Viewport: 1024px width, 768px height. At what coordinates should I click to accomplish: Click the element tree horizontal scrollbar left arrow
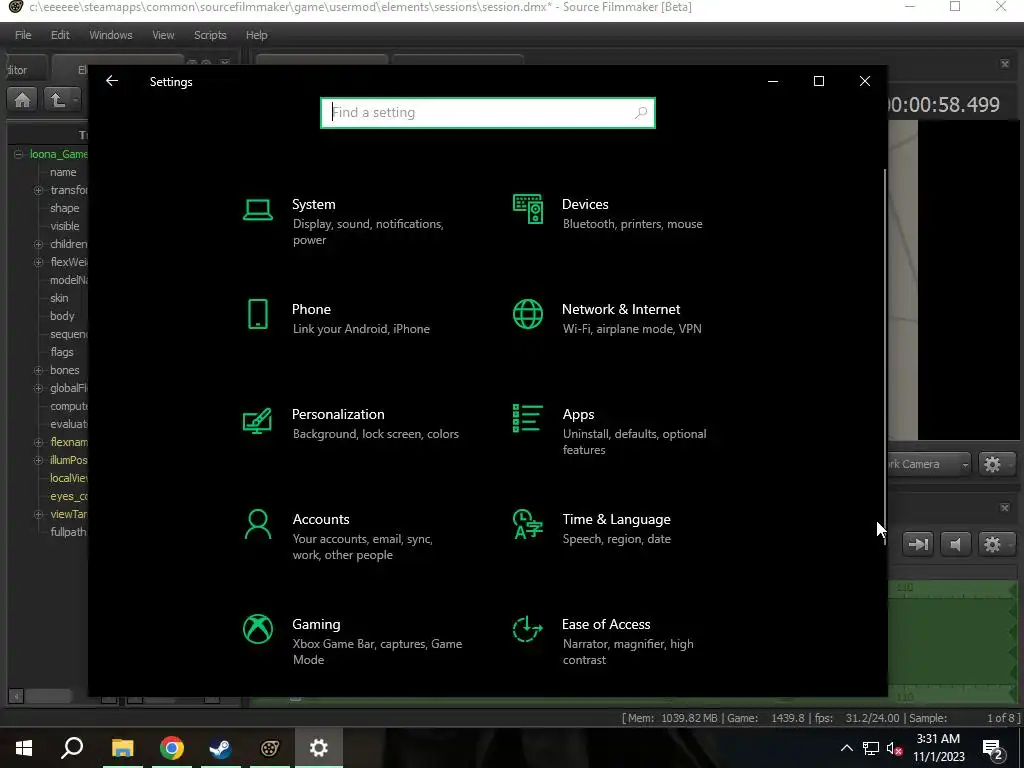pyautogui.click(x=16, y=696)
